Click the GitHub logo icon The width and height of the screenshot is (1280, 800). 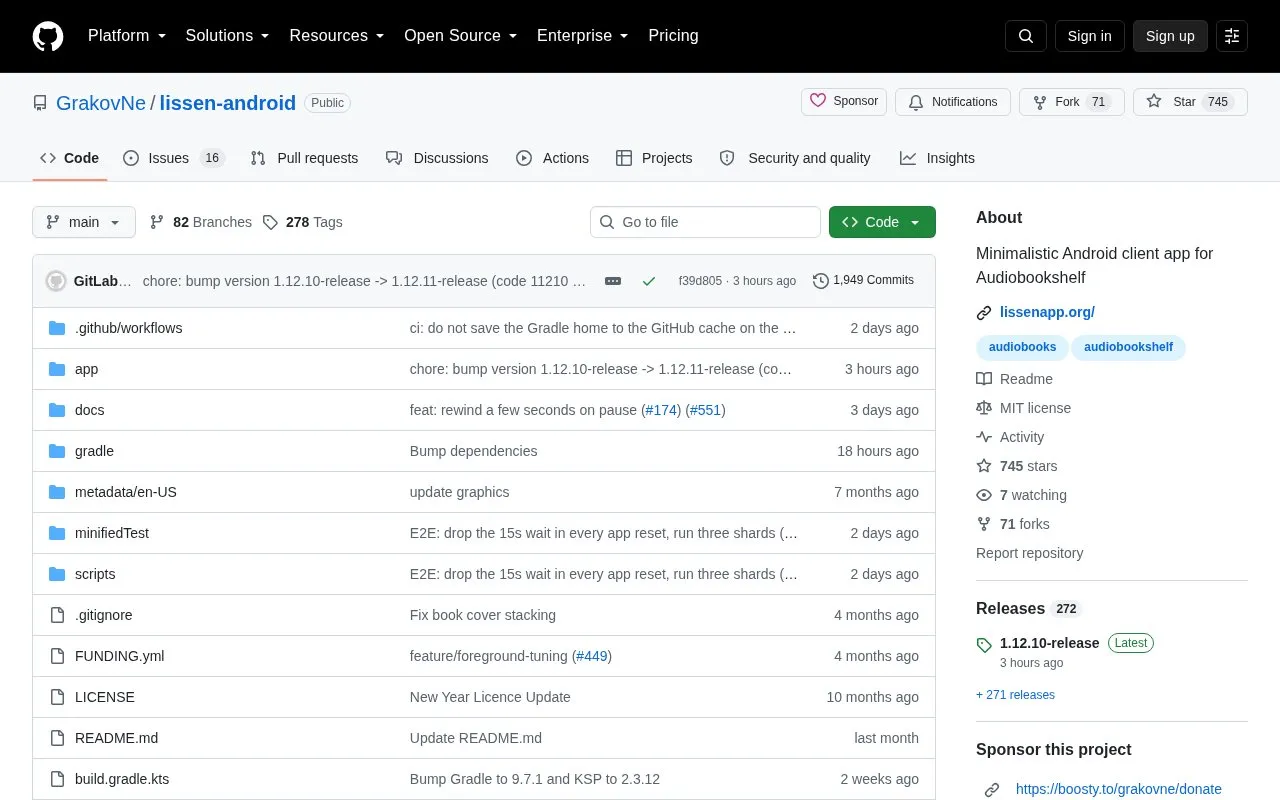click(48, 36)
